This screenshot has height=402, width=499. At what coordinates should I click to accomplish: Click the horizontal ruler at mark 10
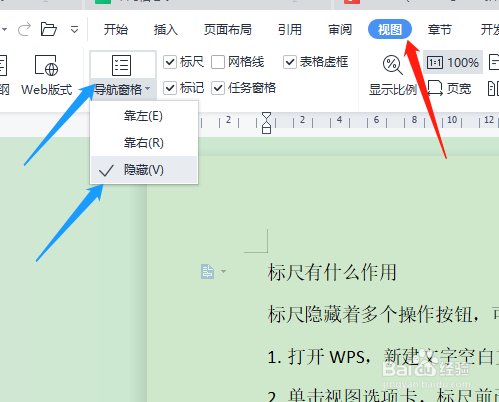coord(452,120)
